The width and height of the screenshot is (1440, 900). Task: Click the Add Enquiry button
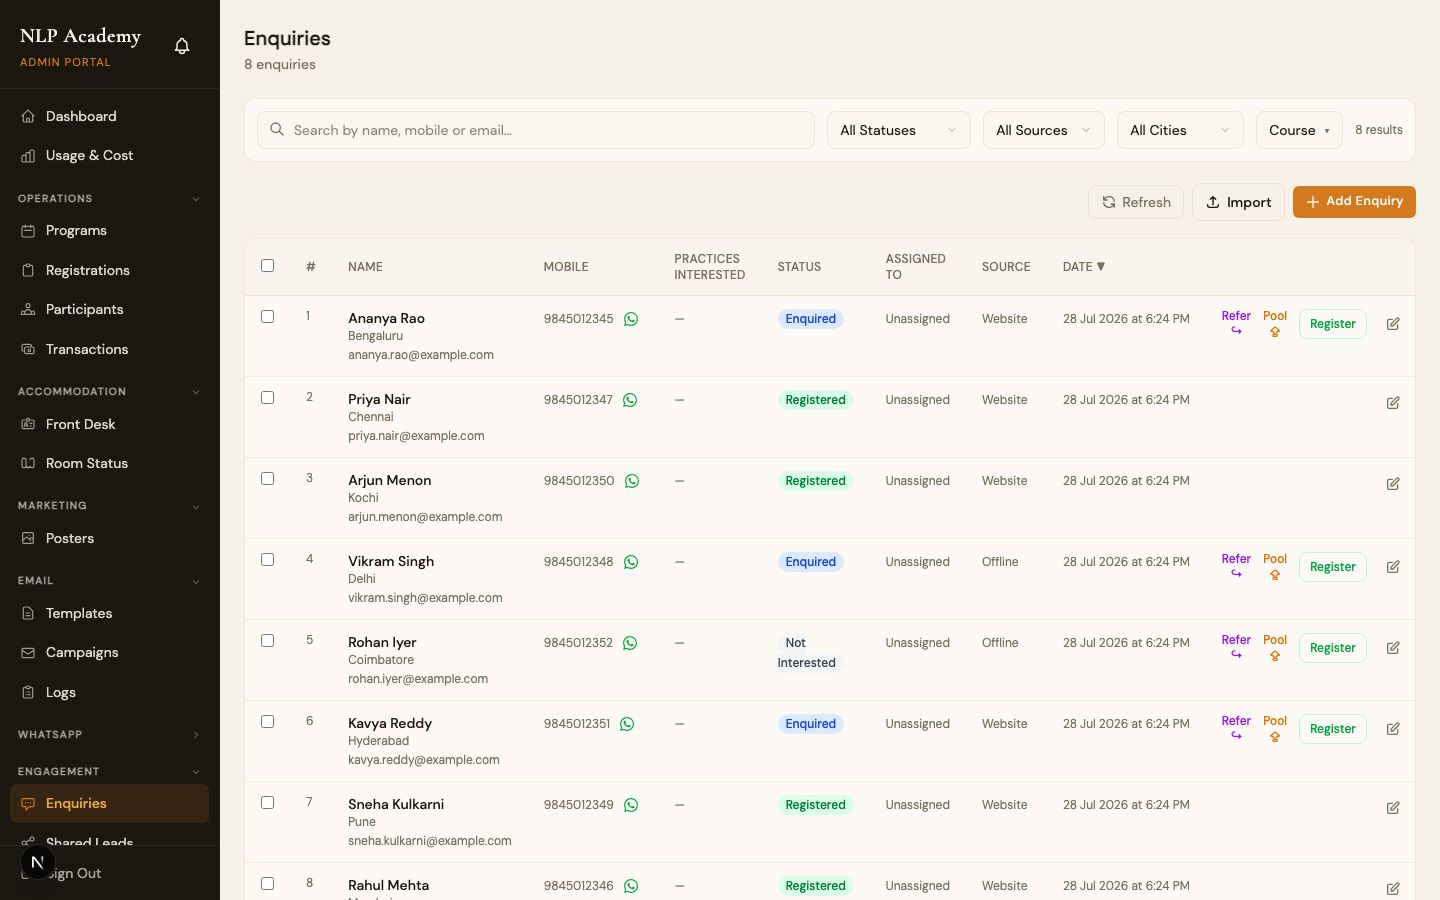[1354, 201]
